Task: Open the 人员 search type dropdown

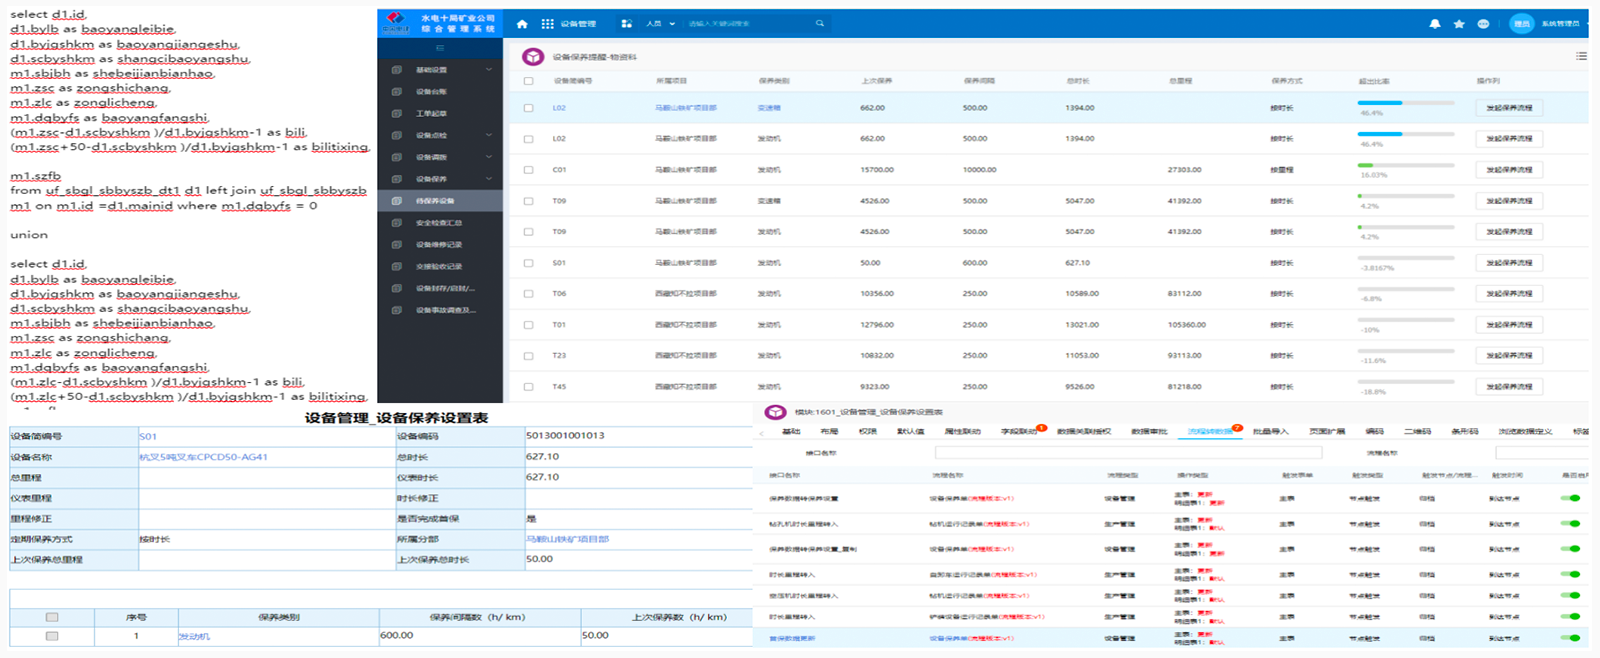Action: pyautogui.click(x=661, y=24)
